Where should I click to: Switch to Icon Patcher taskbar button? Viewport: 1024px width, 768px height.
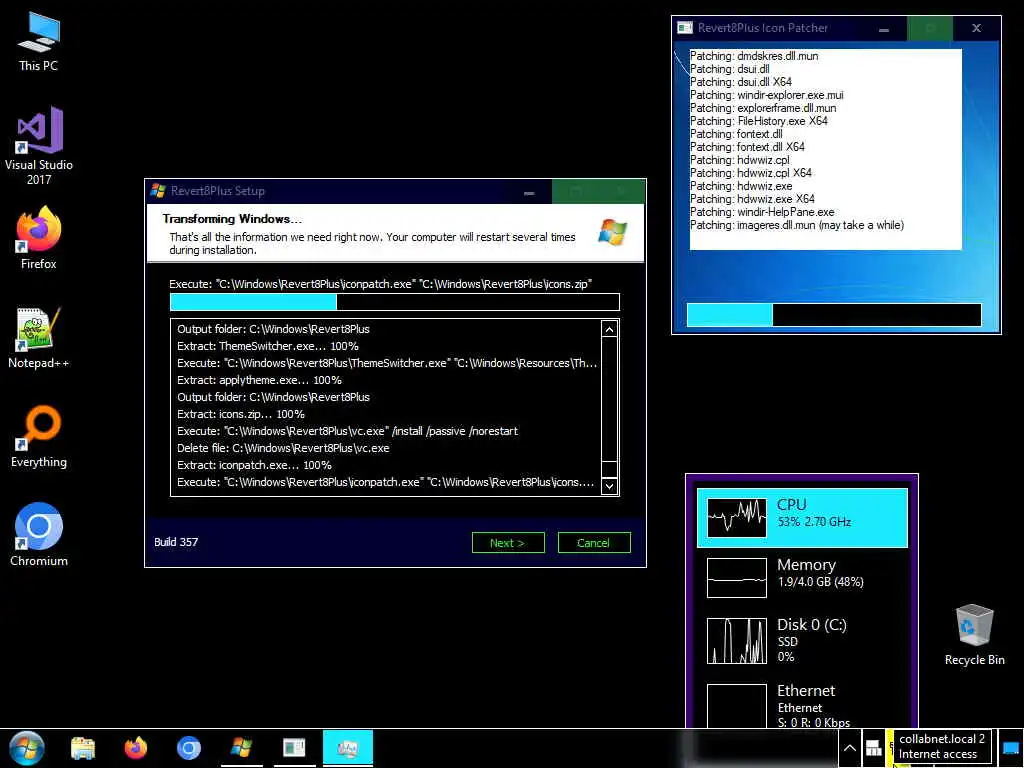tap(295, 748)
